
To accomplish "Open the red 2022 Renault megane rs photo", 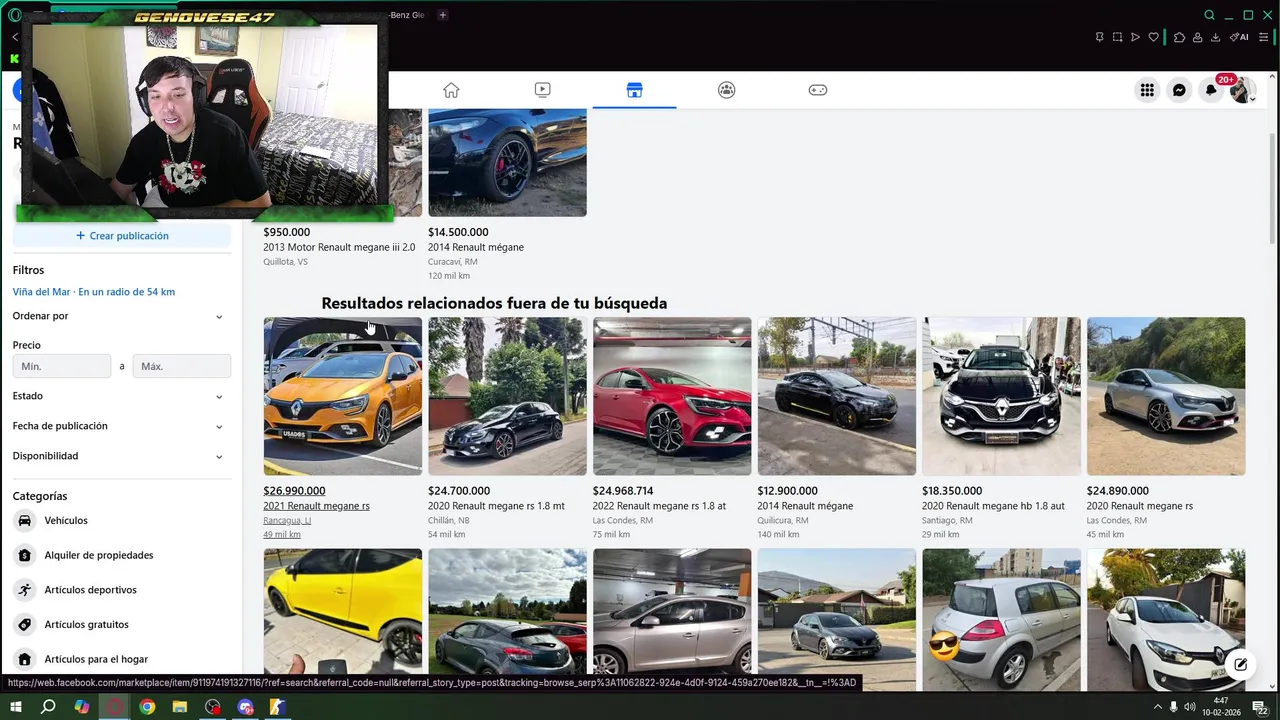I will pos(672,396).
